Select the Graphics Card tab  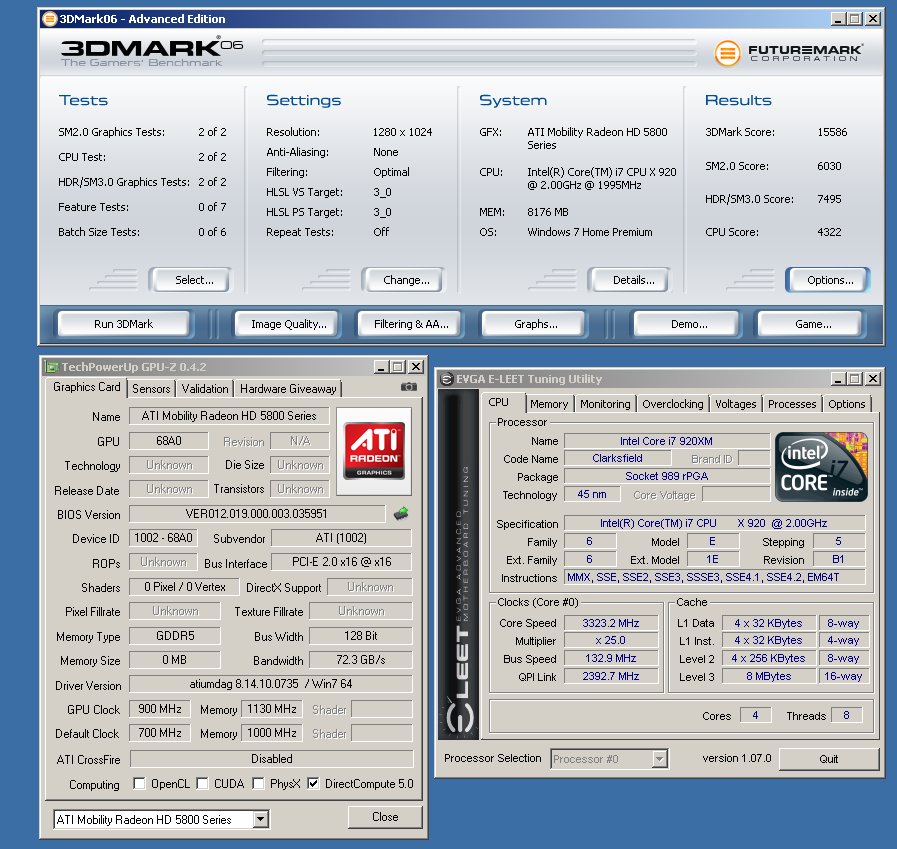86,387
